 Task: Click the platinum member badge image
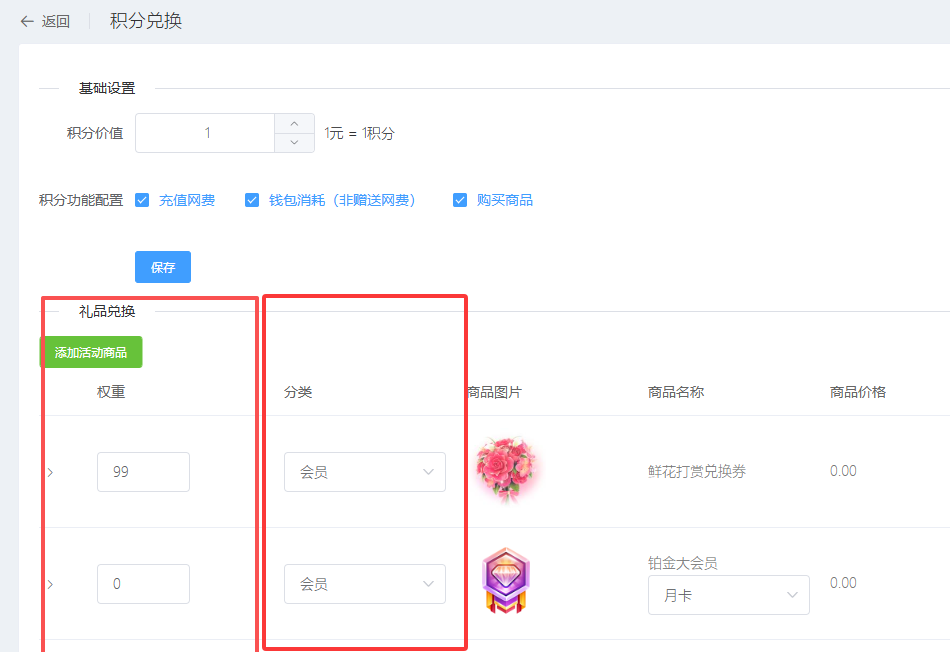tap(506, 580)
